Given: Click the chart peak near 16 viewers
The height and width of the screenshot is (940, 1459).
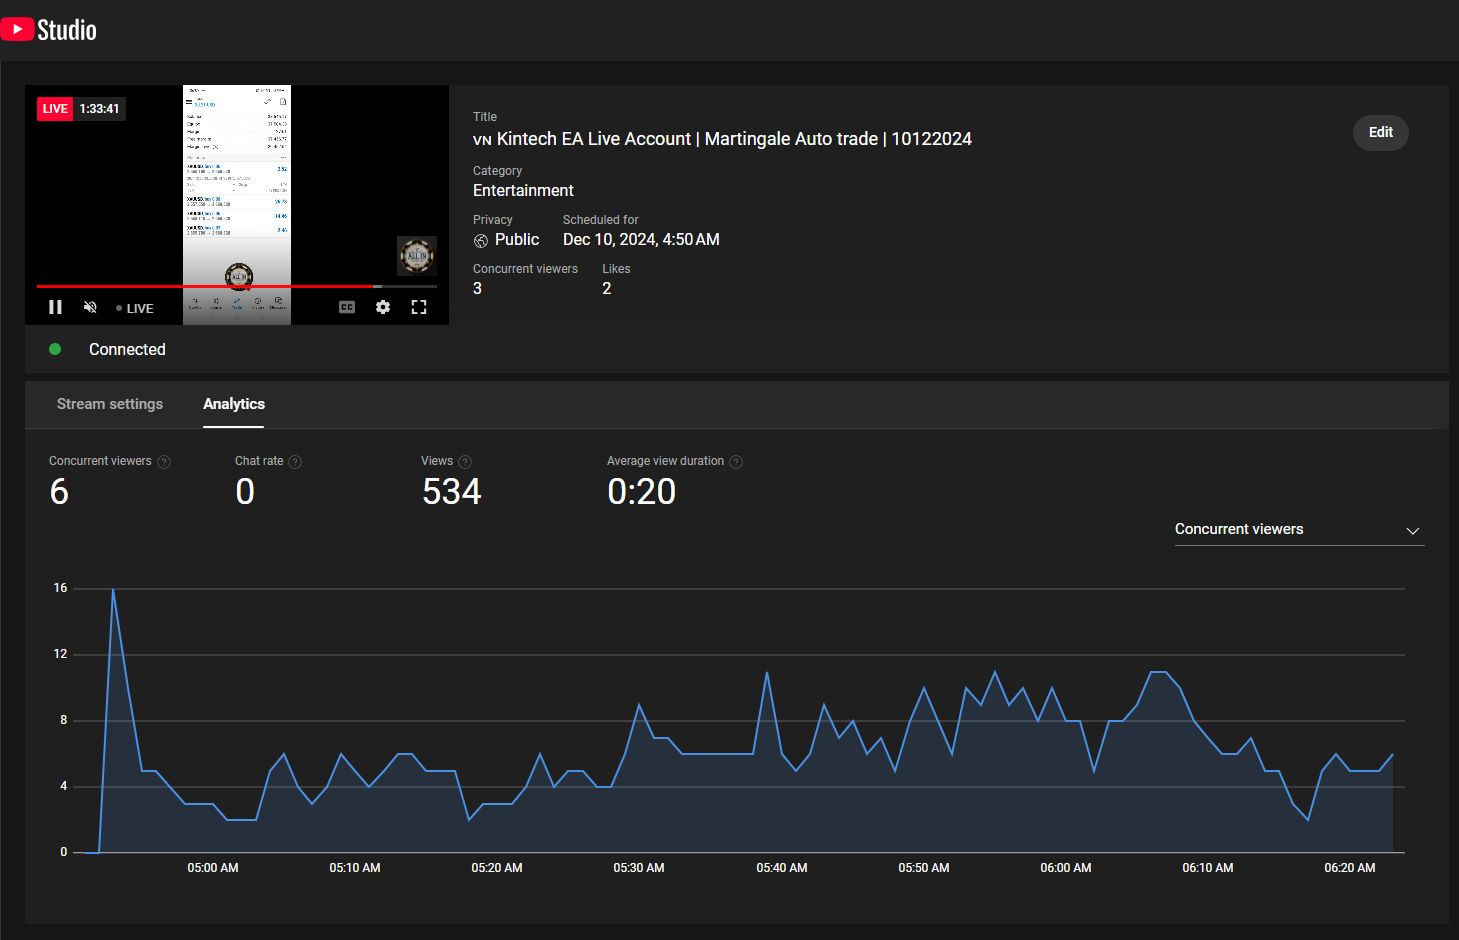Looking at the screenshot, I should click(113, 590).
